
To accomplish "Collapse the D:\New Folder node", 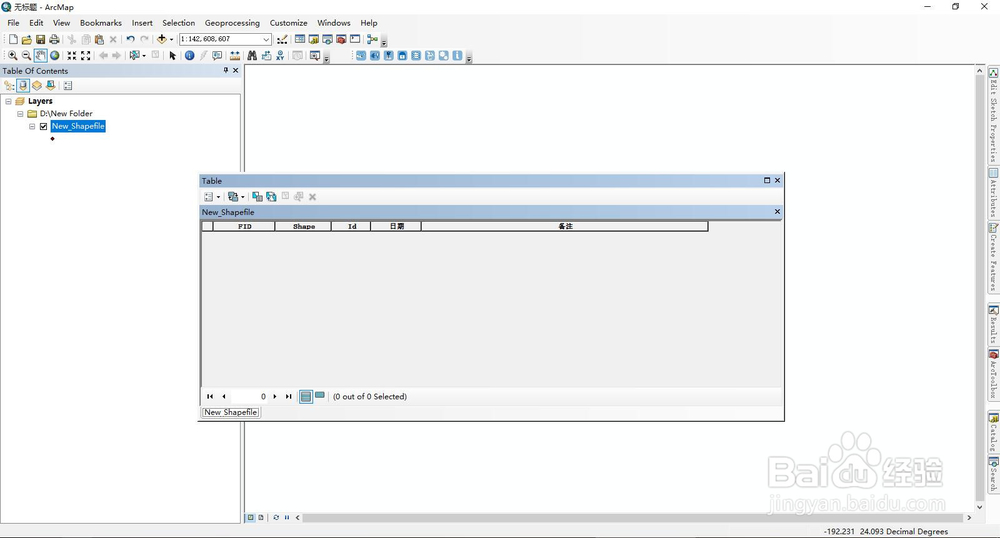I will click(x=20, y=114).
